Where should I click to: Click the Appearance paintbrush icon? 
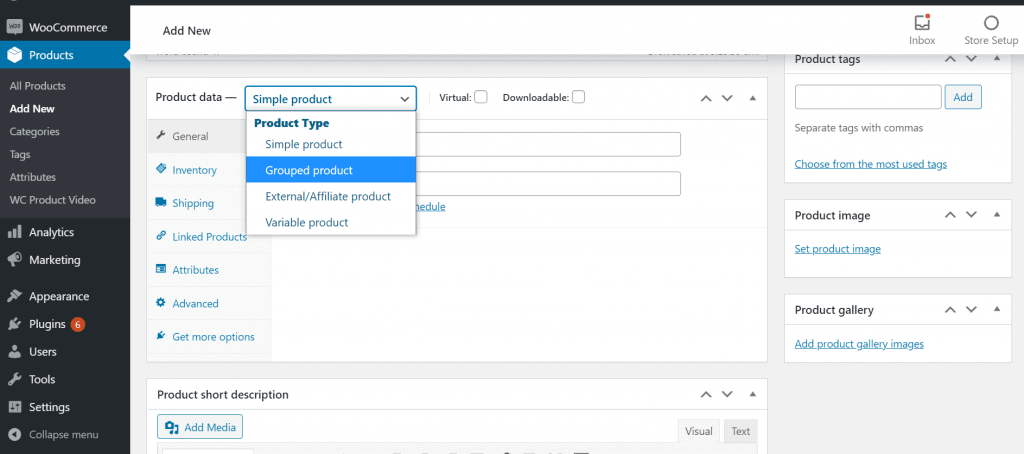(14, 296)
